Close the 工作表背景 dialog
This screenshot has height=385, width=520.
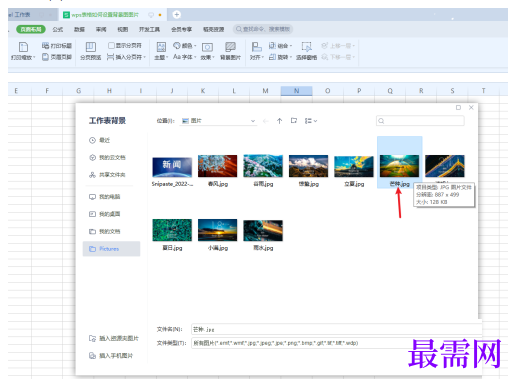[x=471, y=107]
